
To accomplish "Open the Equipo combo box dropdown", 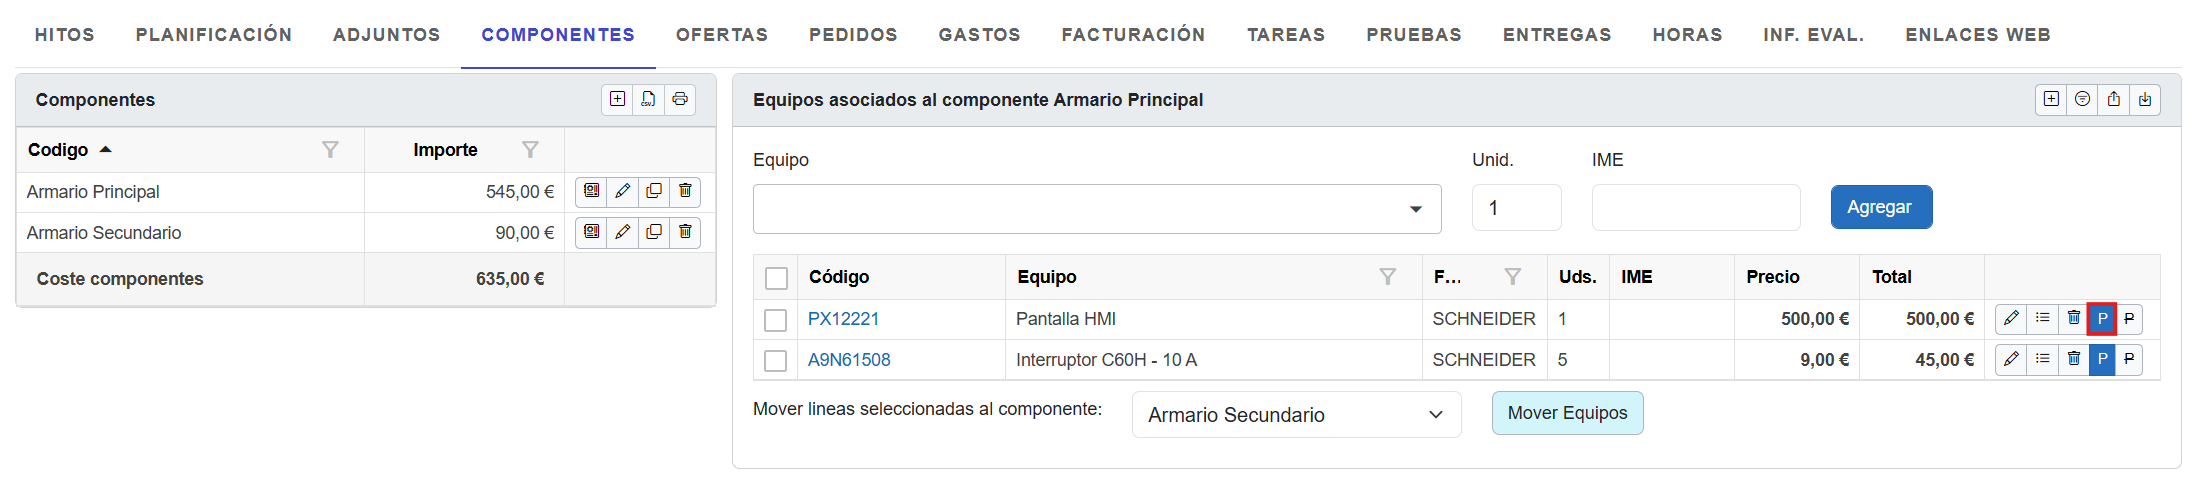I will tap(1415, 209).
